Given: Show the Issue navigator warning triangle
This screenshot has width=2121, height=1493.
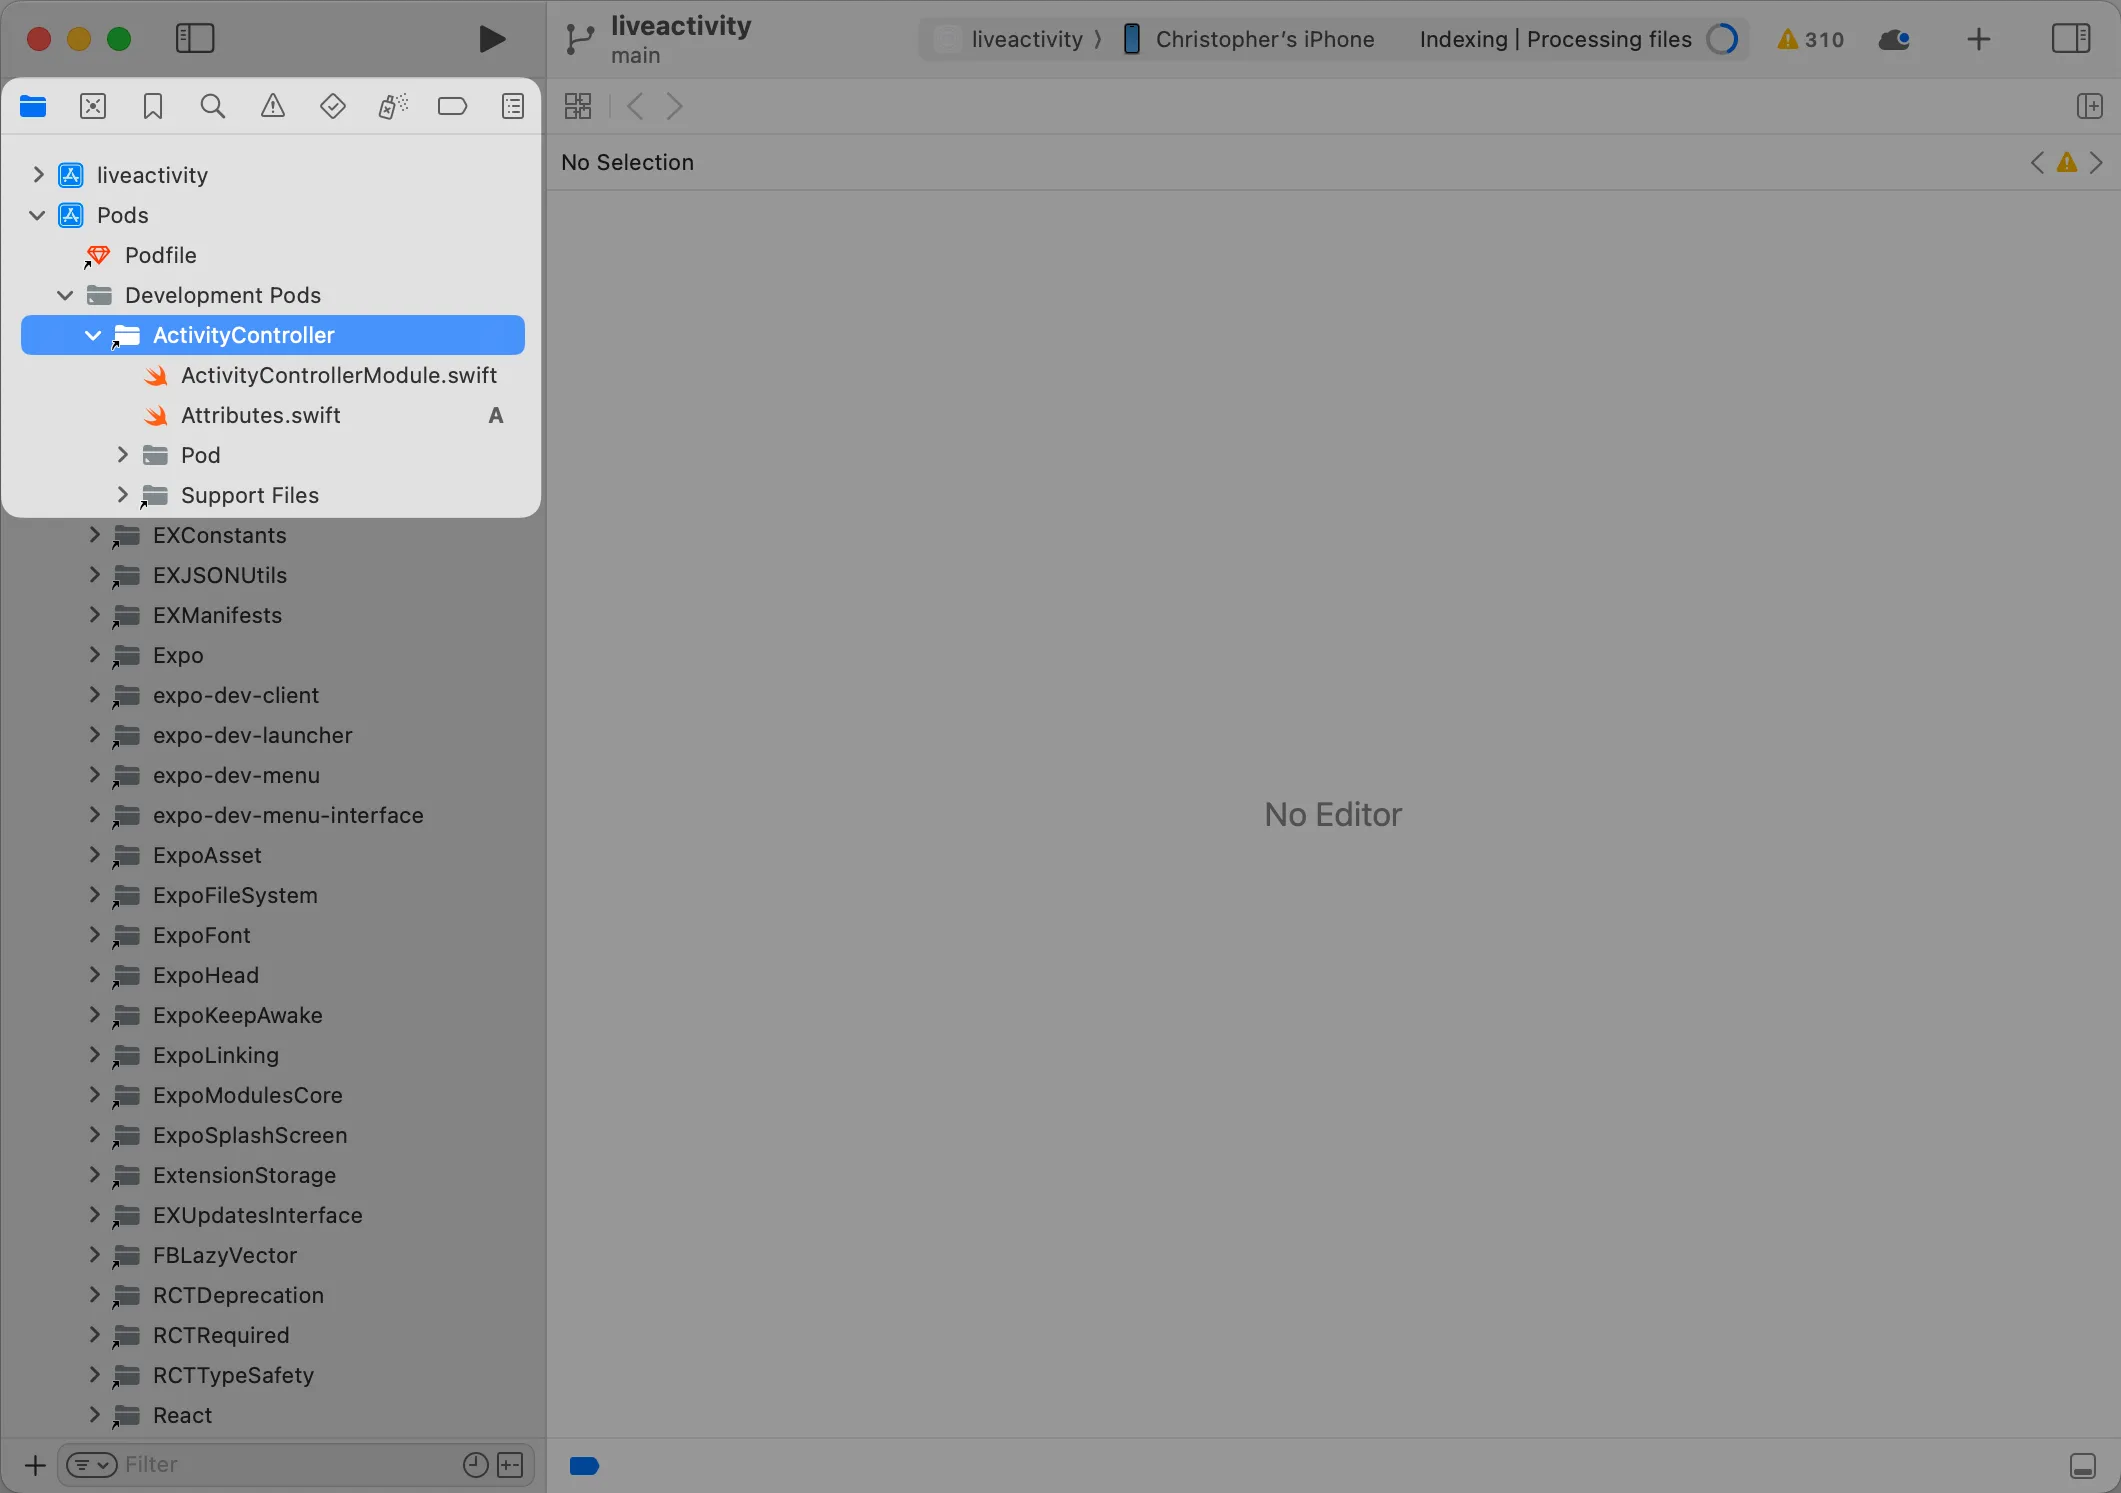Looking at the screenshot, I should (272, 105).
